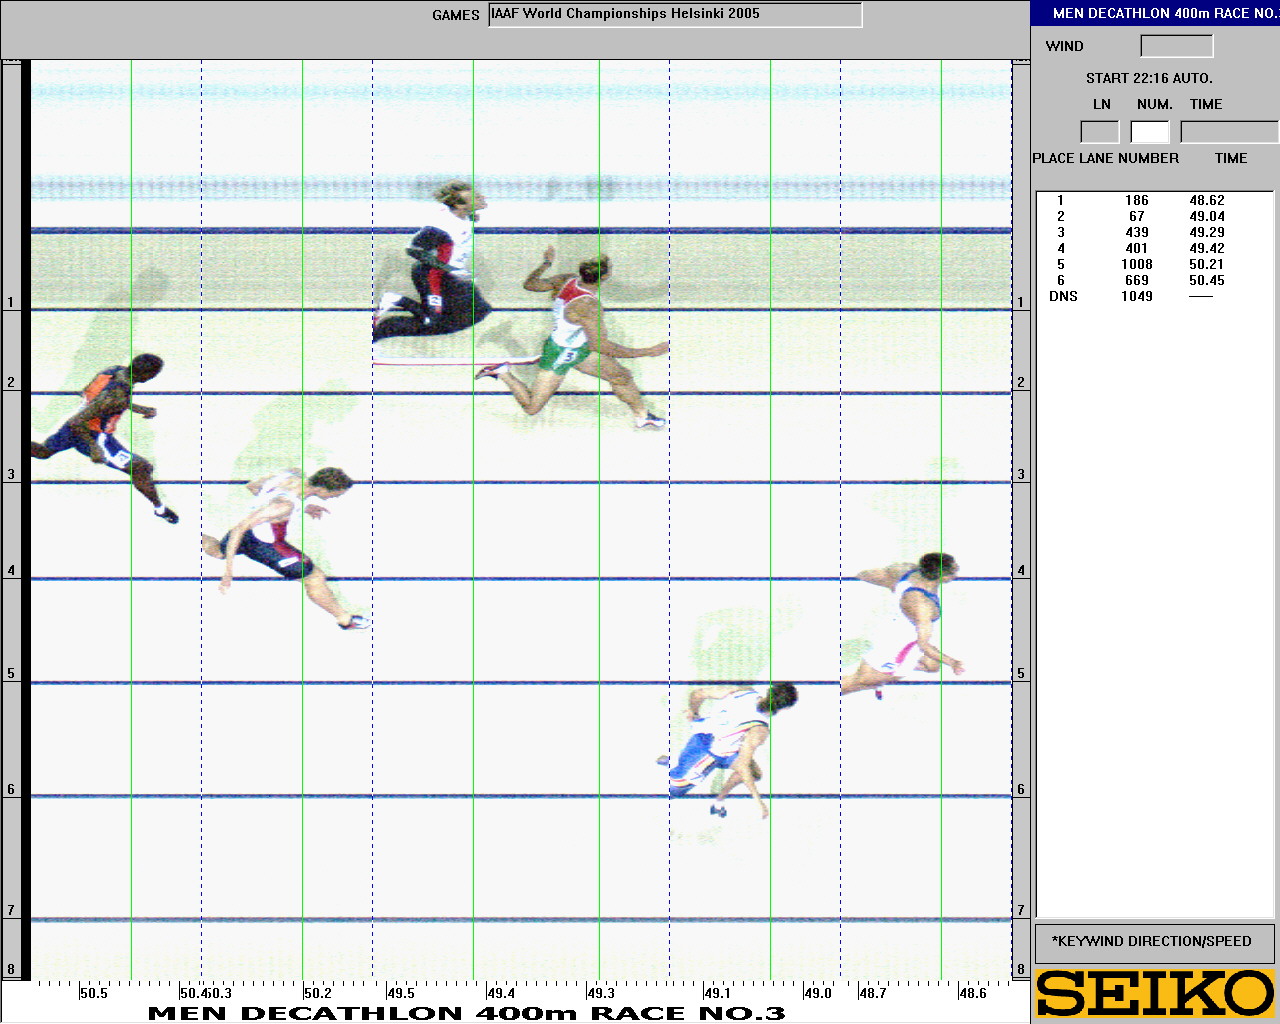Click the WIND input box
This screenshot has height=1024, width=1280.
1176,46
